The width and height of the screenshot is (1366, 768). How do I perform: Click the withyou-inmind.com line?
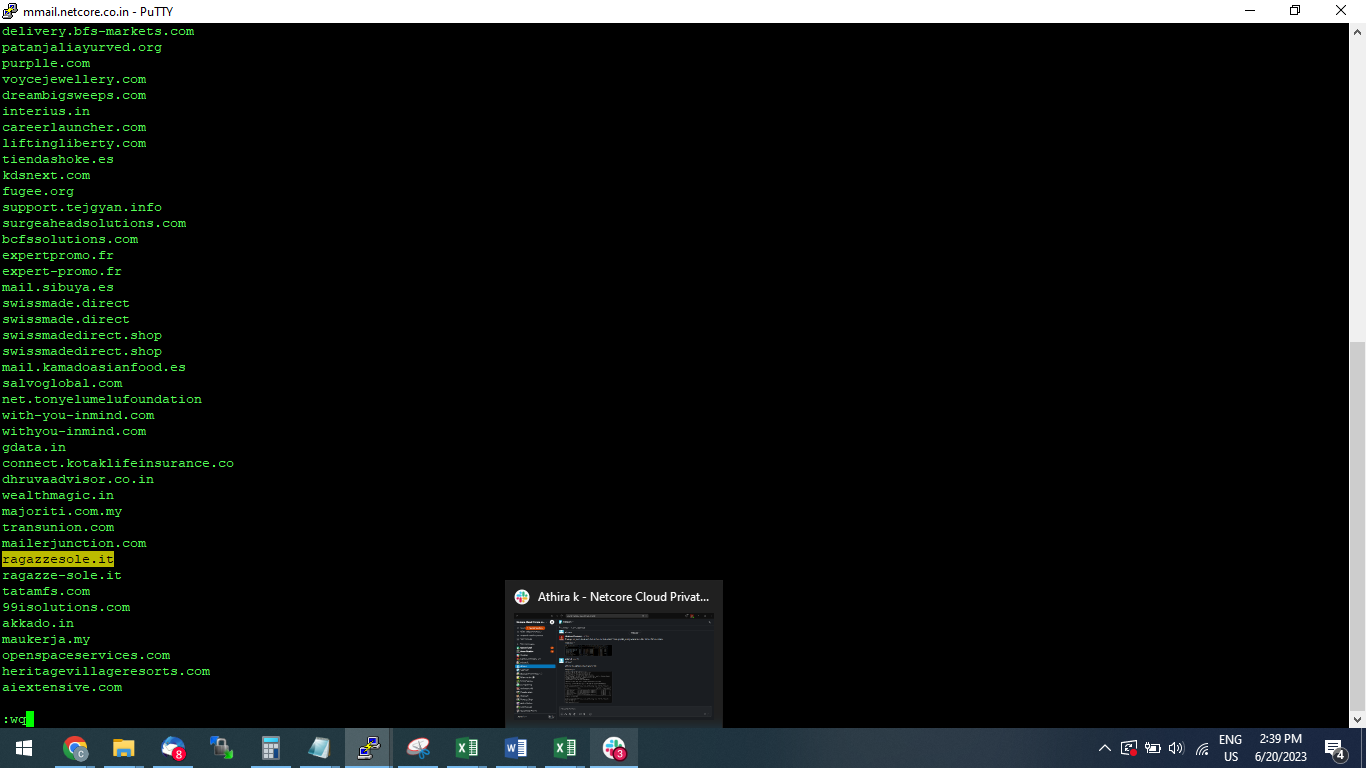74,431
